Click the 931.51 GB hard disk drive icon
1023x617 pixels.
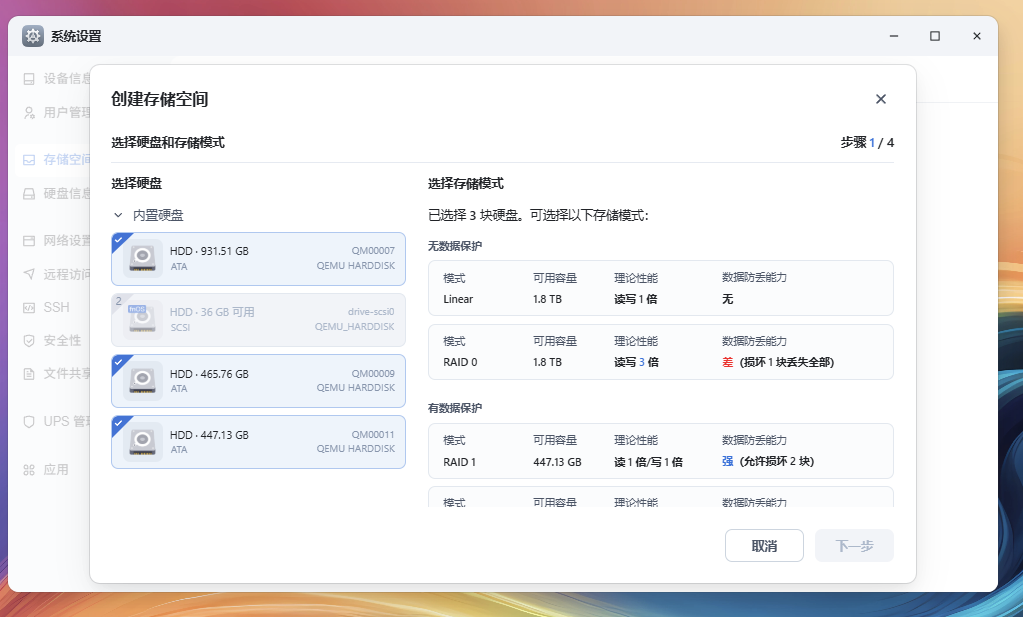[x=143, y=258]
